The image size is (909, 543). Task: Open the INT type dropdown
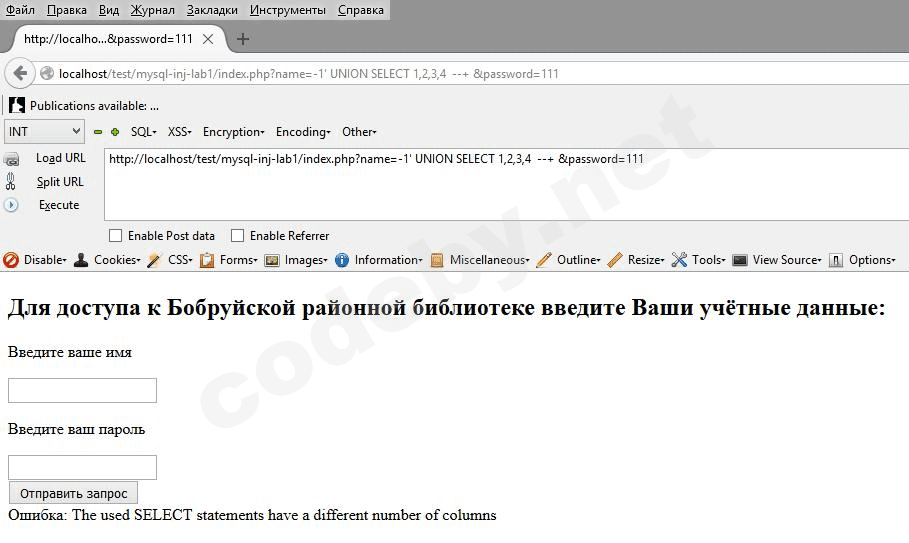[x=45, y=132]
